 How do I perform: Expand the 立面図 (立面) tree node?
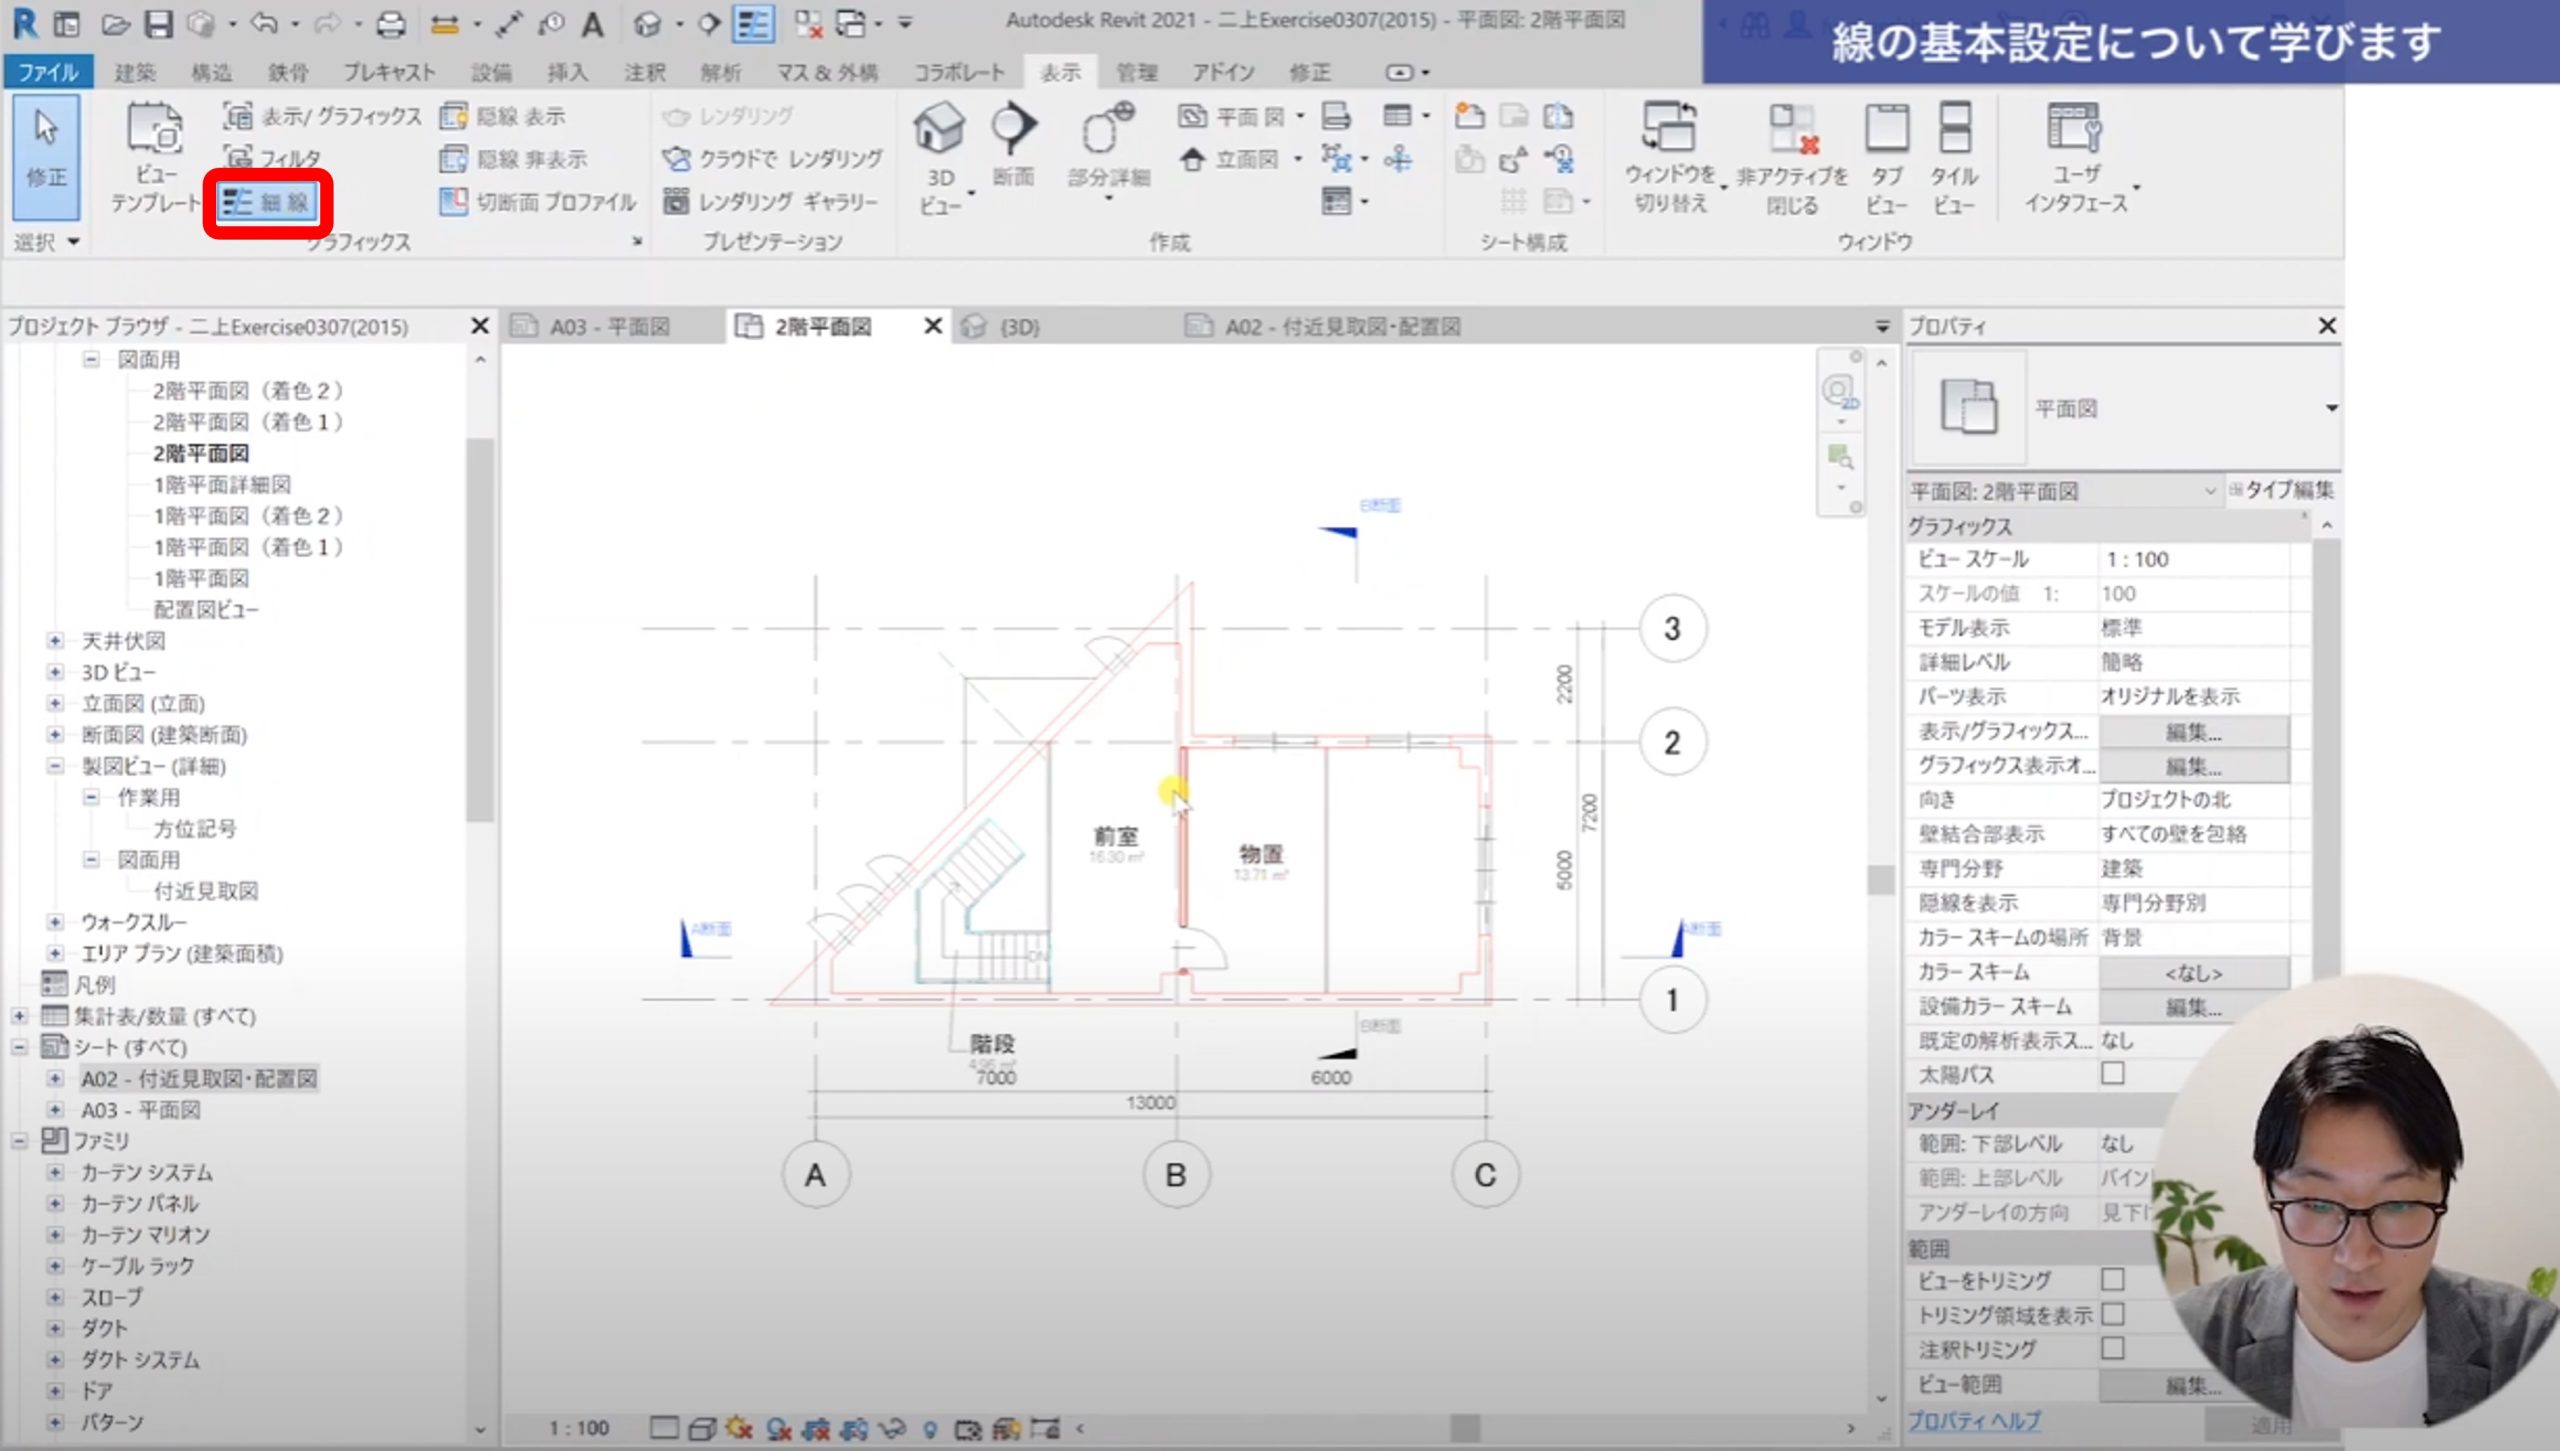pos(55,704)
